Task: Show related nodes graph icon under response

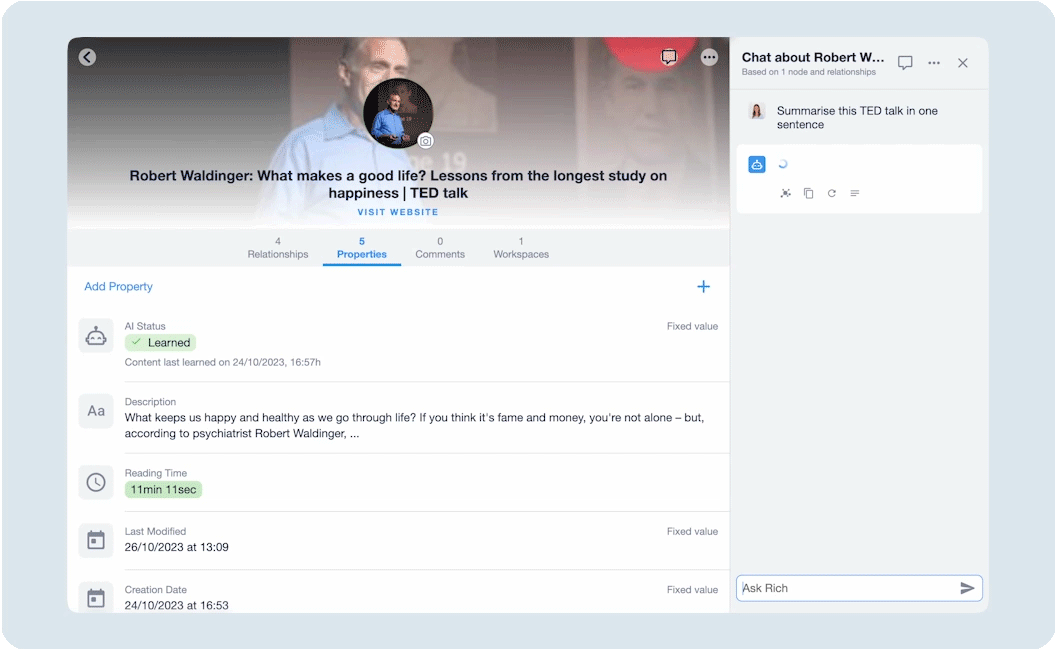Action: (786, 193)
